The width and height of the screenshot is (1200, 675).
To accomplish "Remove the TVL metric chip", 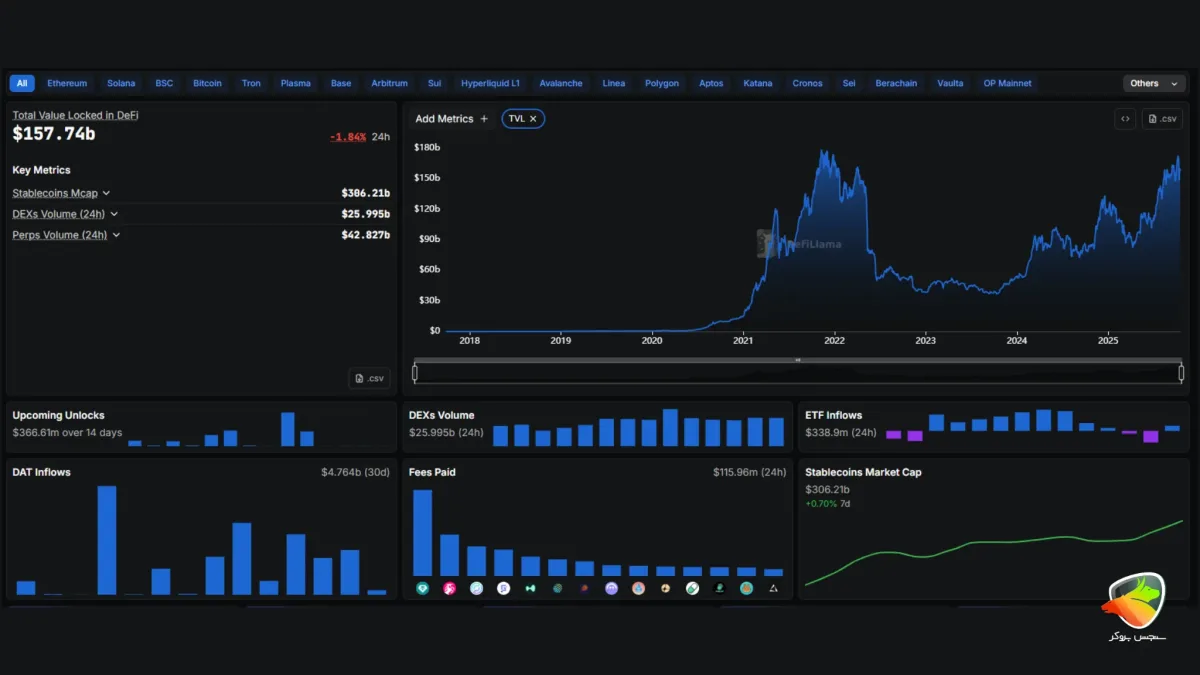I will coord(533,119).
